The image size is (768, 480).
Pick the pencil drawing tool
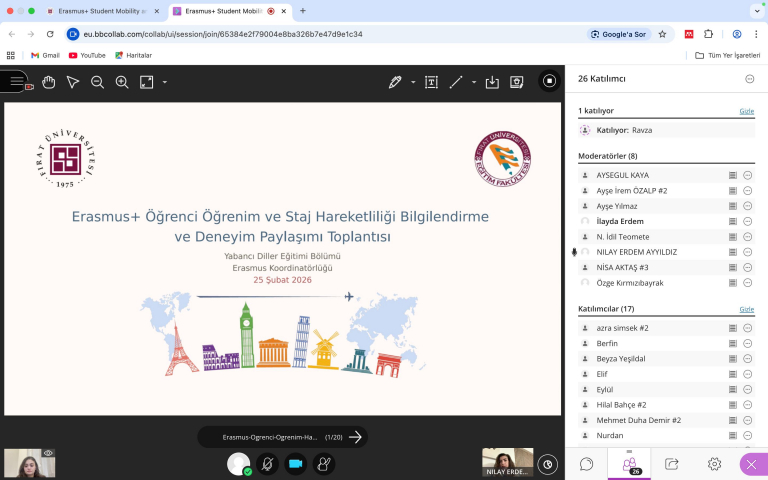click(395, 82)
